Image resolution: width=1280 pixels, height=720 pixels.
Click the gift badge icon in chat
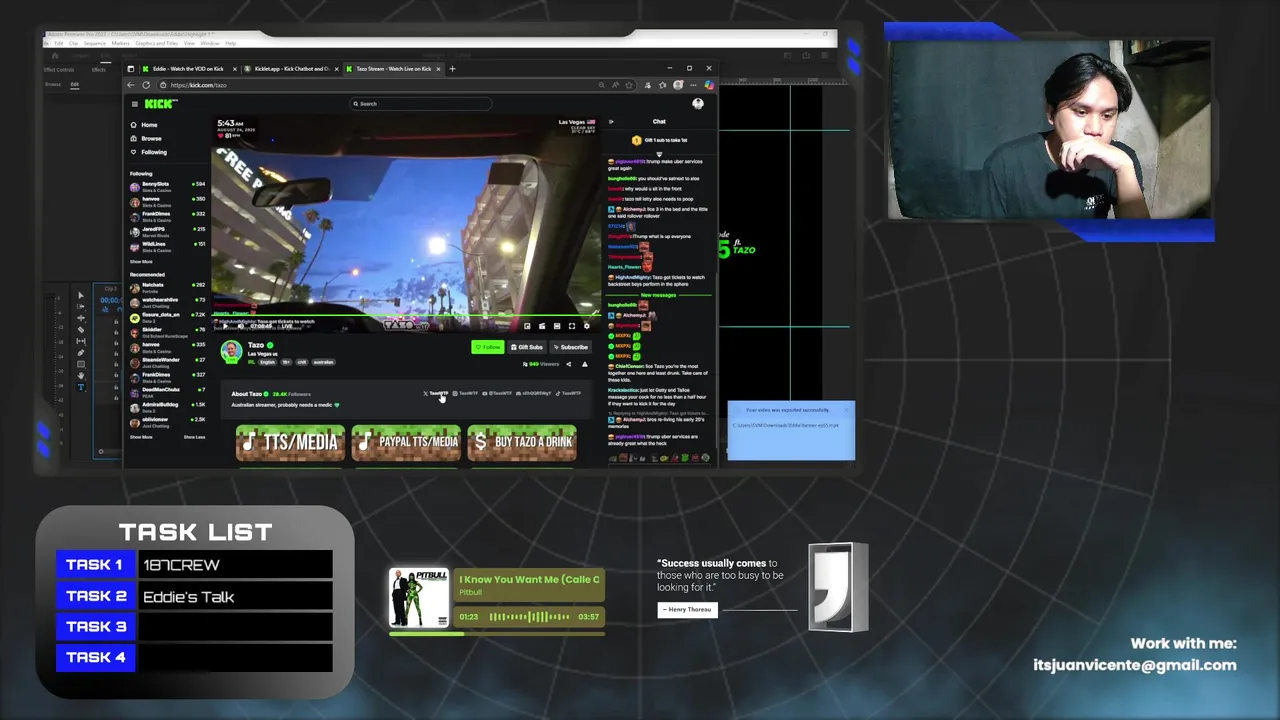pos(636,140)
